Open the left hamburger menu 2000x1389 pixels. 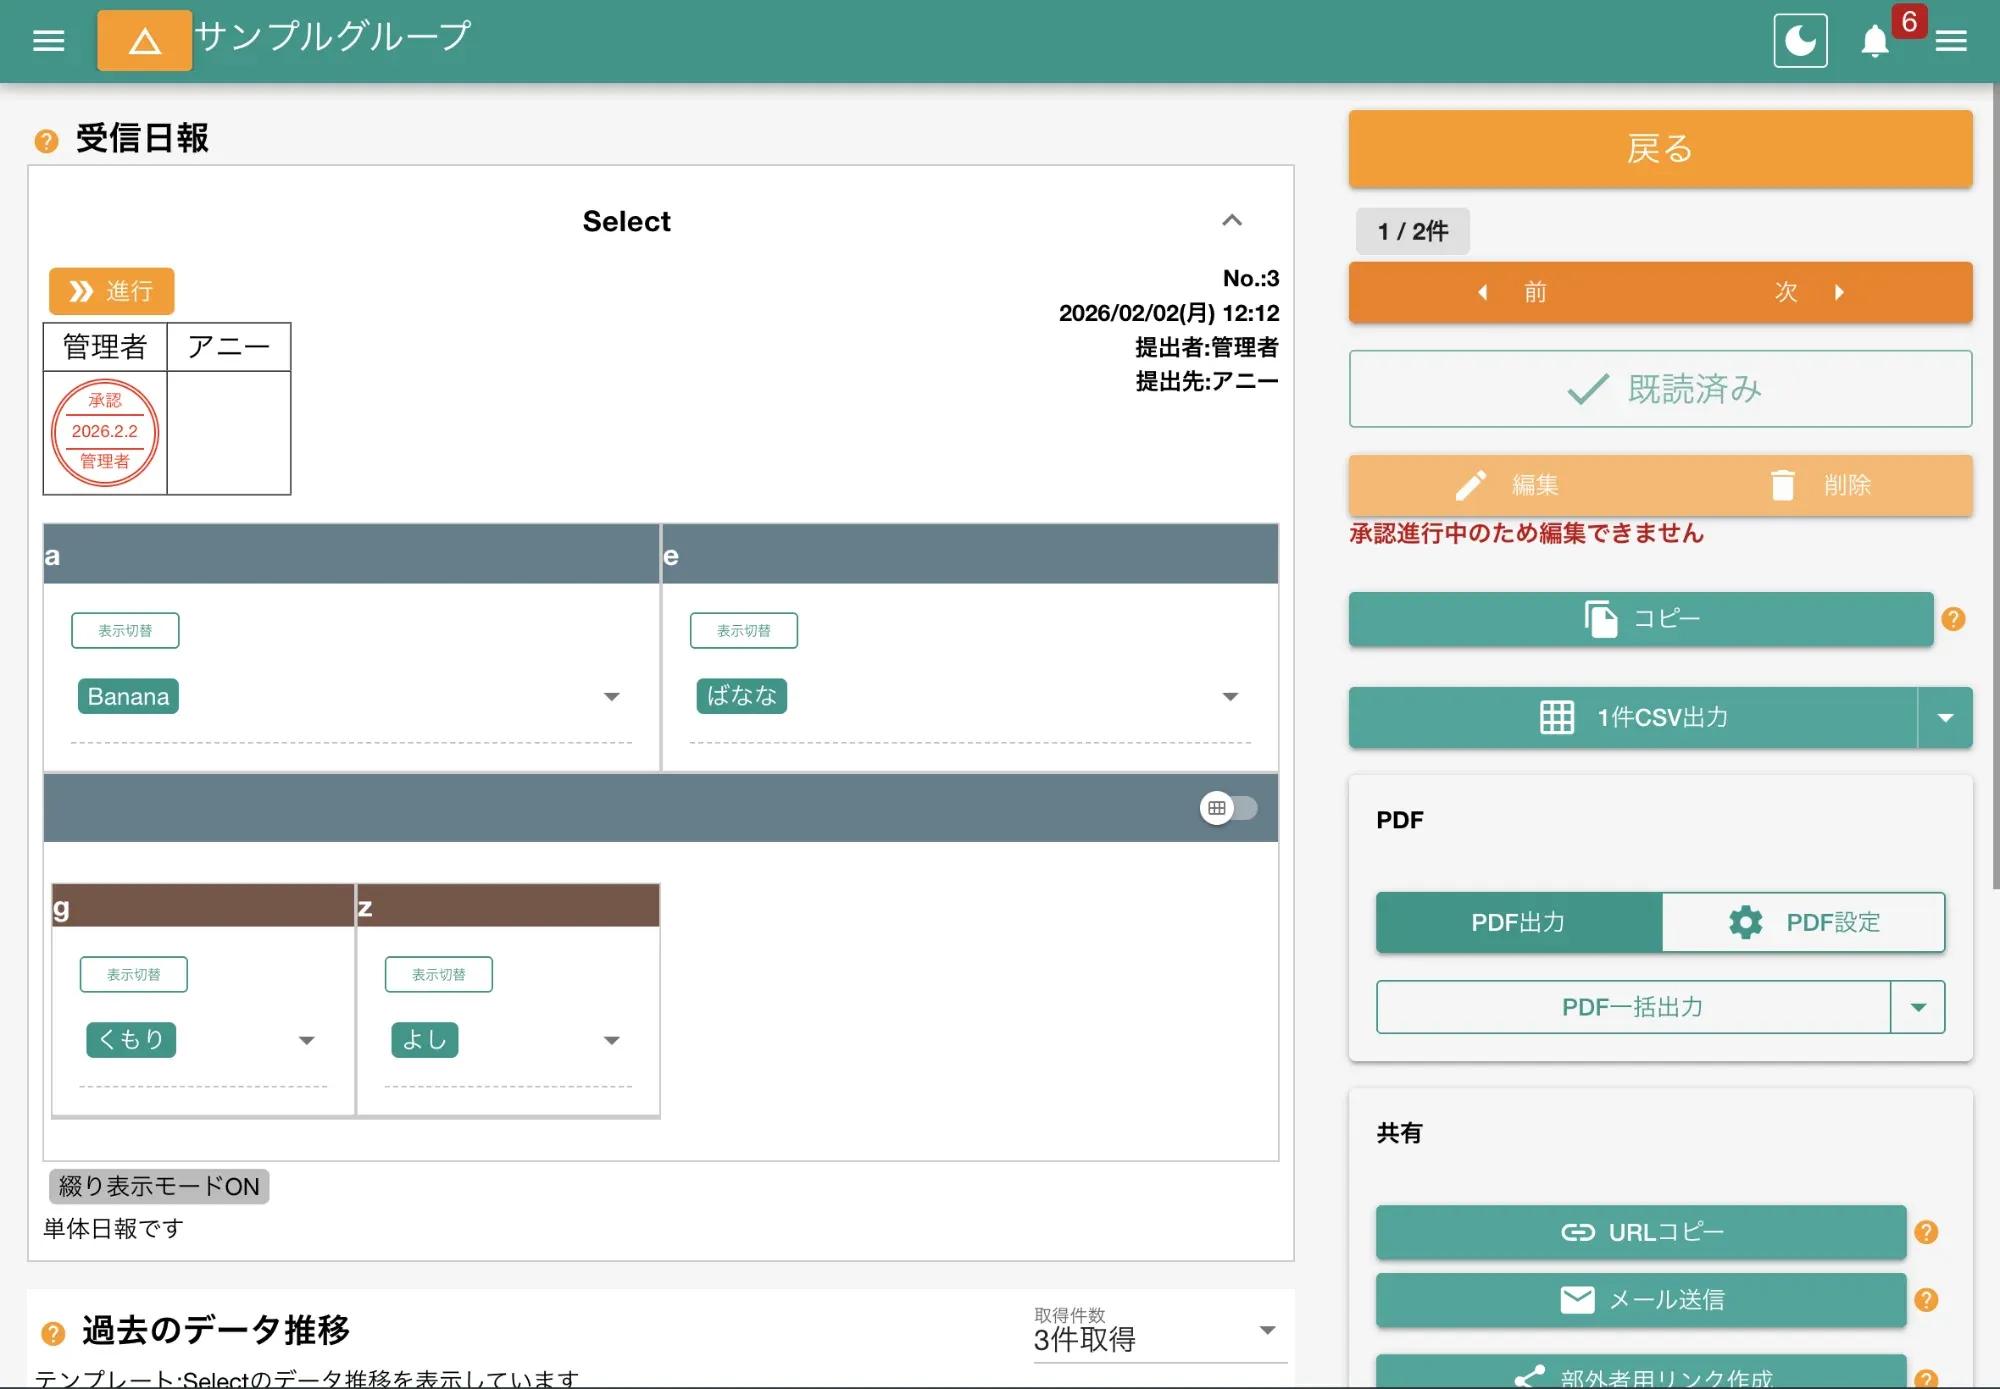click(x=48, y=41)
